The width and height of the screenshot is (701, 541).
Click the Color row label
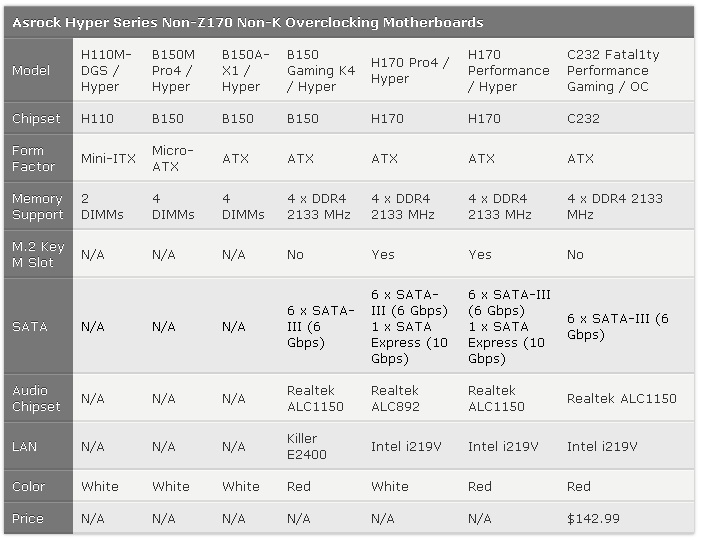point(28,486)
